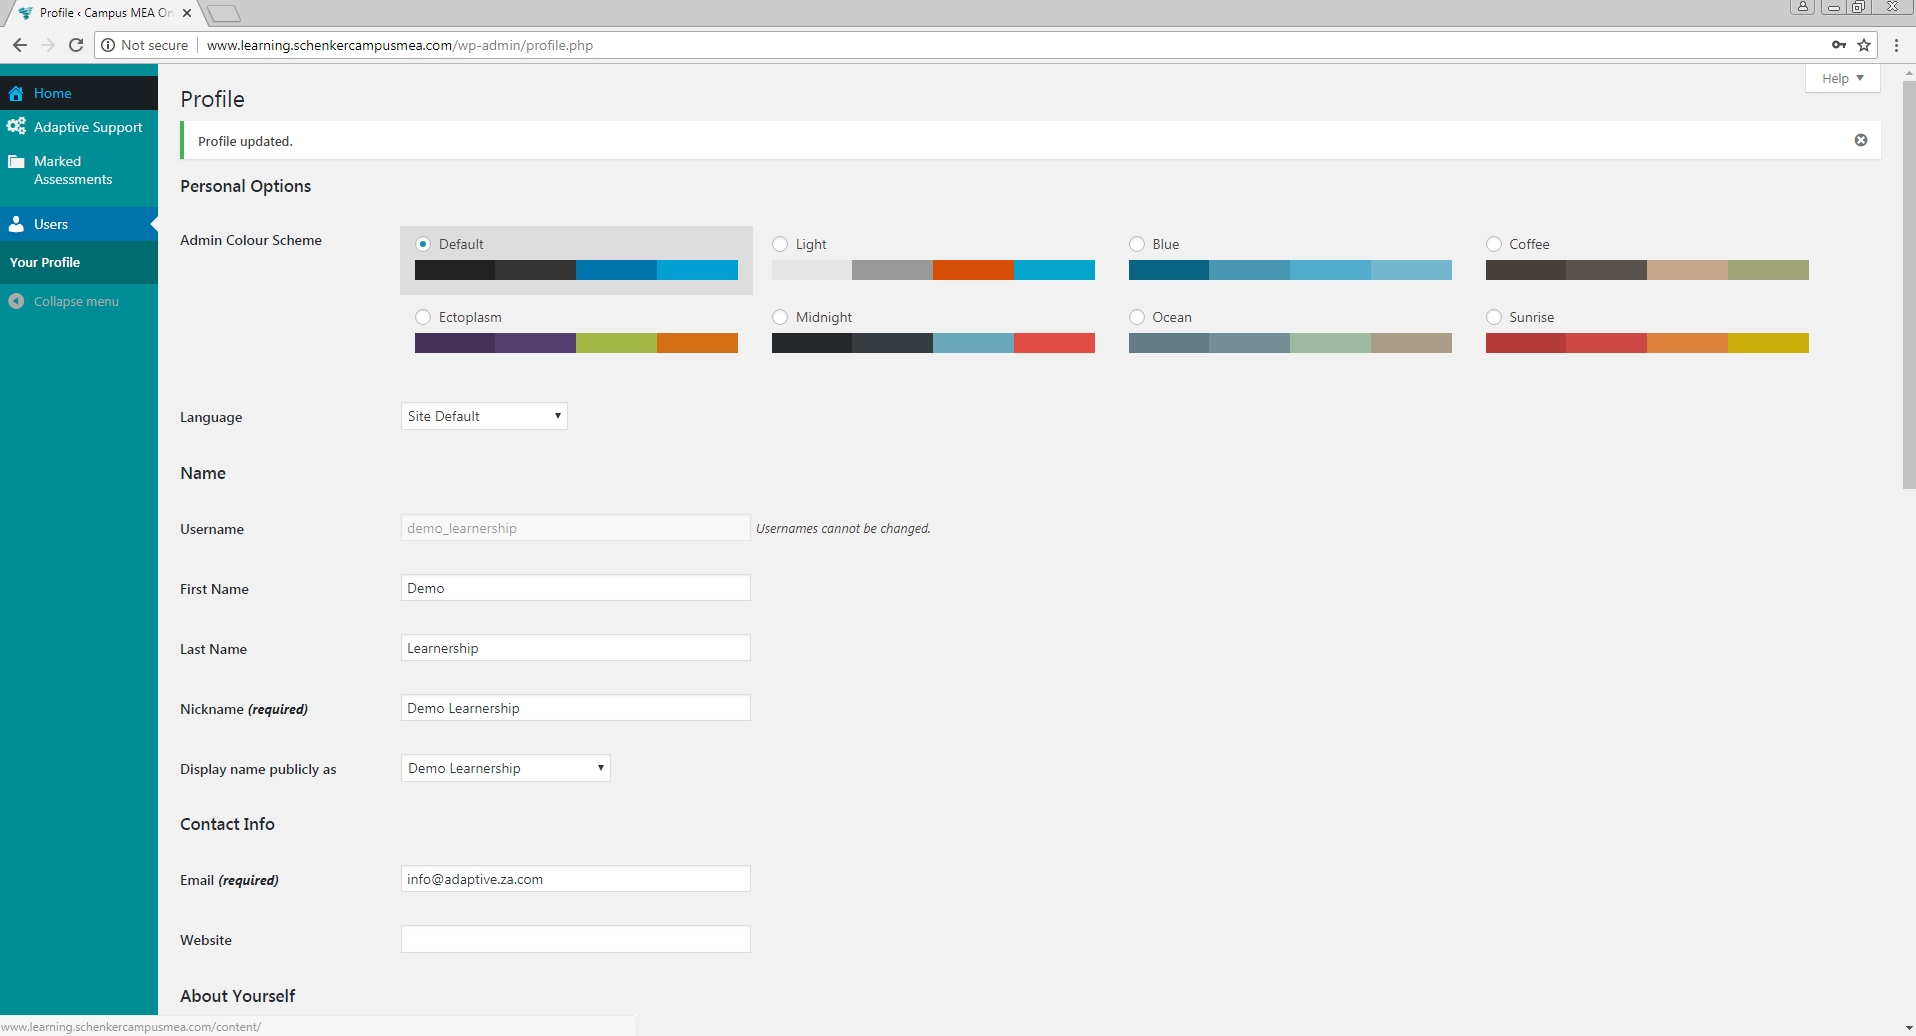Expand the Help panel
Viewport: 1916px width, 1036px height.
click(1842, 78)
